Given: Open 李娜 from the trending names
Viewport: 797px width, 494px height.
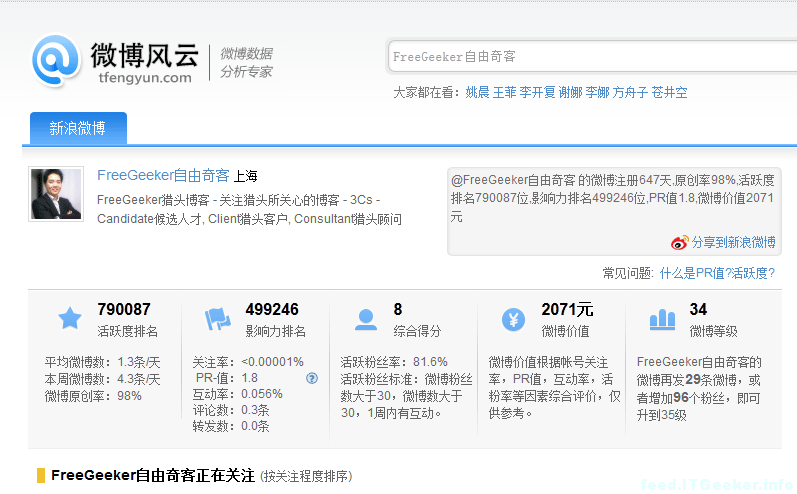Looking at the screenshot, I should pyautogui.click(x=597, y=92).
